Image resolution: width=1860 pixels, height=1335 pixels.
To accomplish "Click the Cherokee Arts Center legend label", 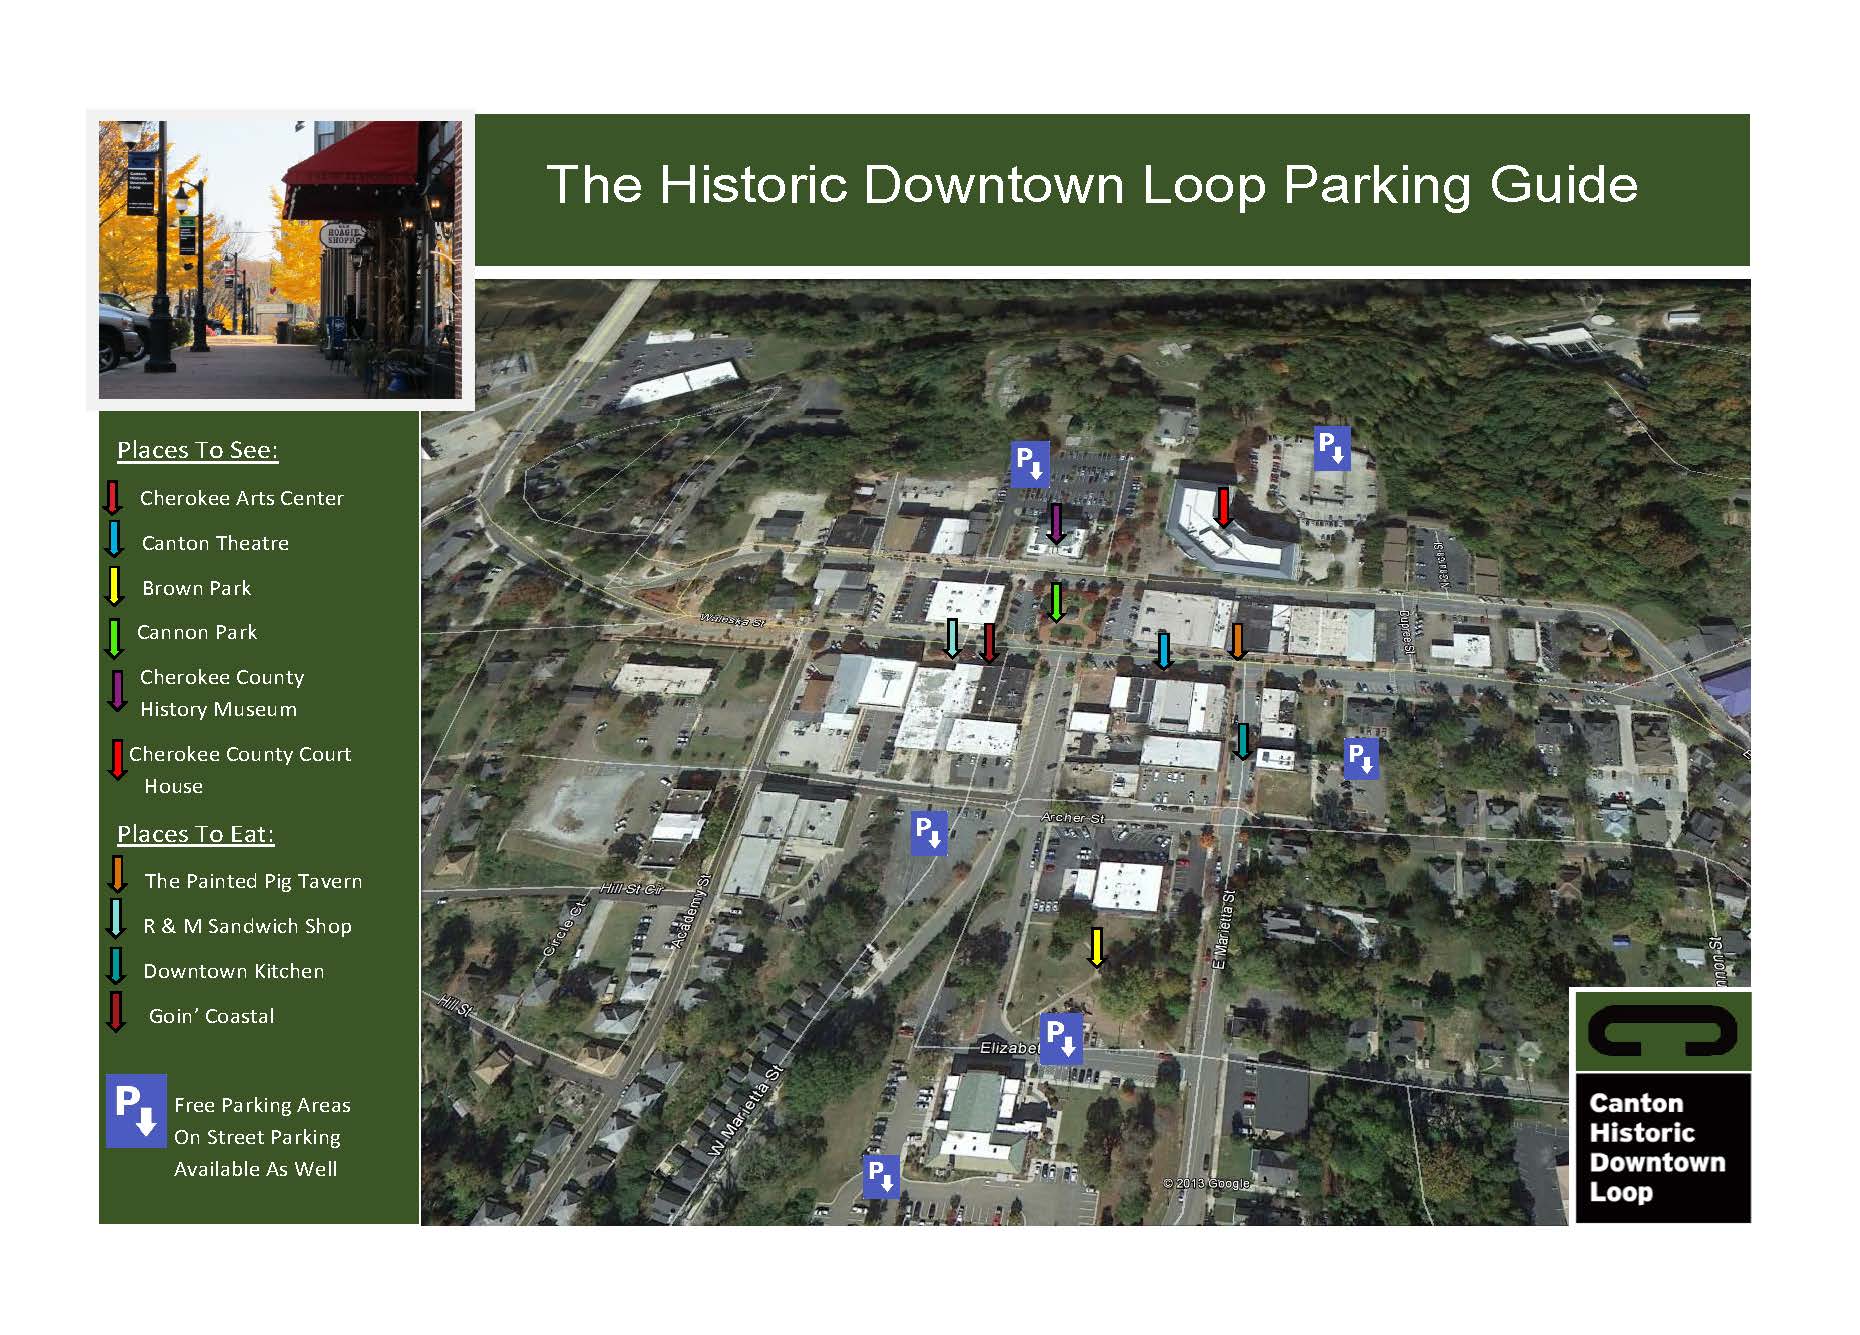I will [241, 498].
